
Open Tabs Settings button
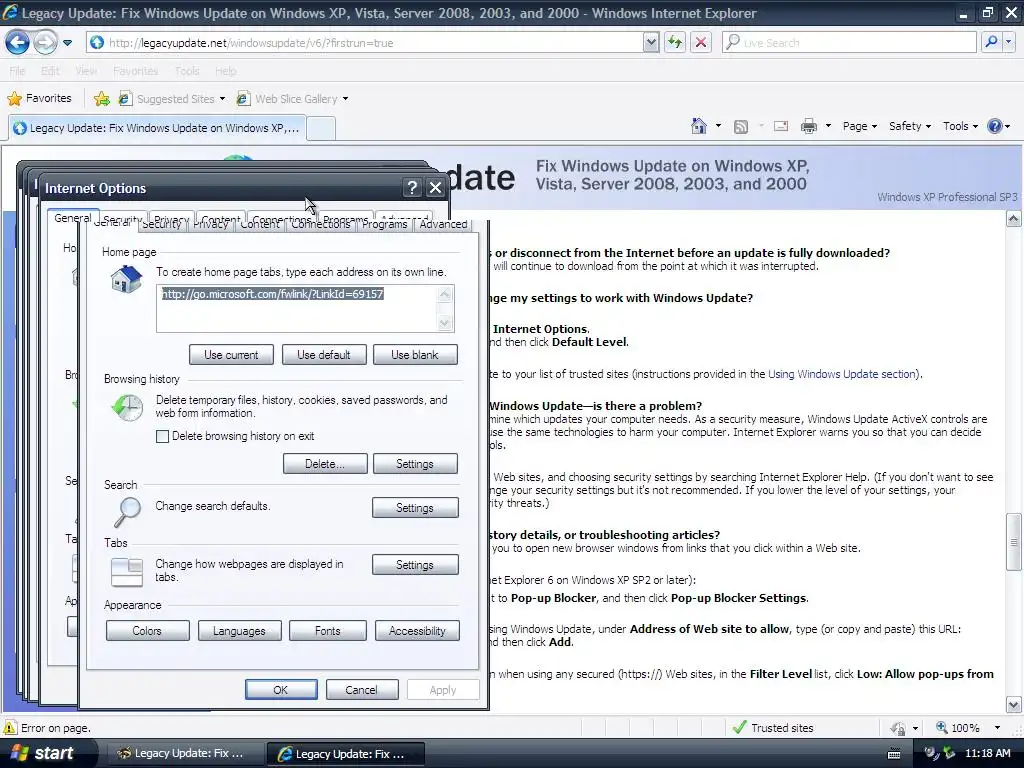tap(415, 565)
